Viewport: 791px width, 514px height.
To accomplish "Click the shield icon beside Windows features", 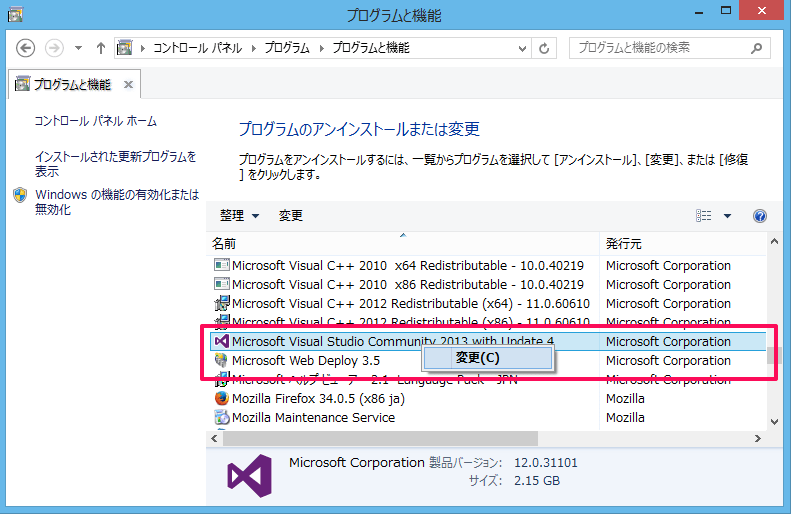I will pos(20,195).
